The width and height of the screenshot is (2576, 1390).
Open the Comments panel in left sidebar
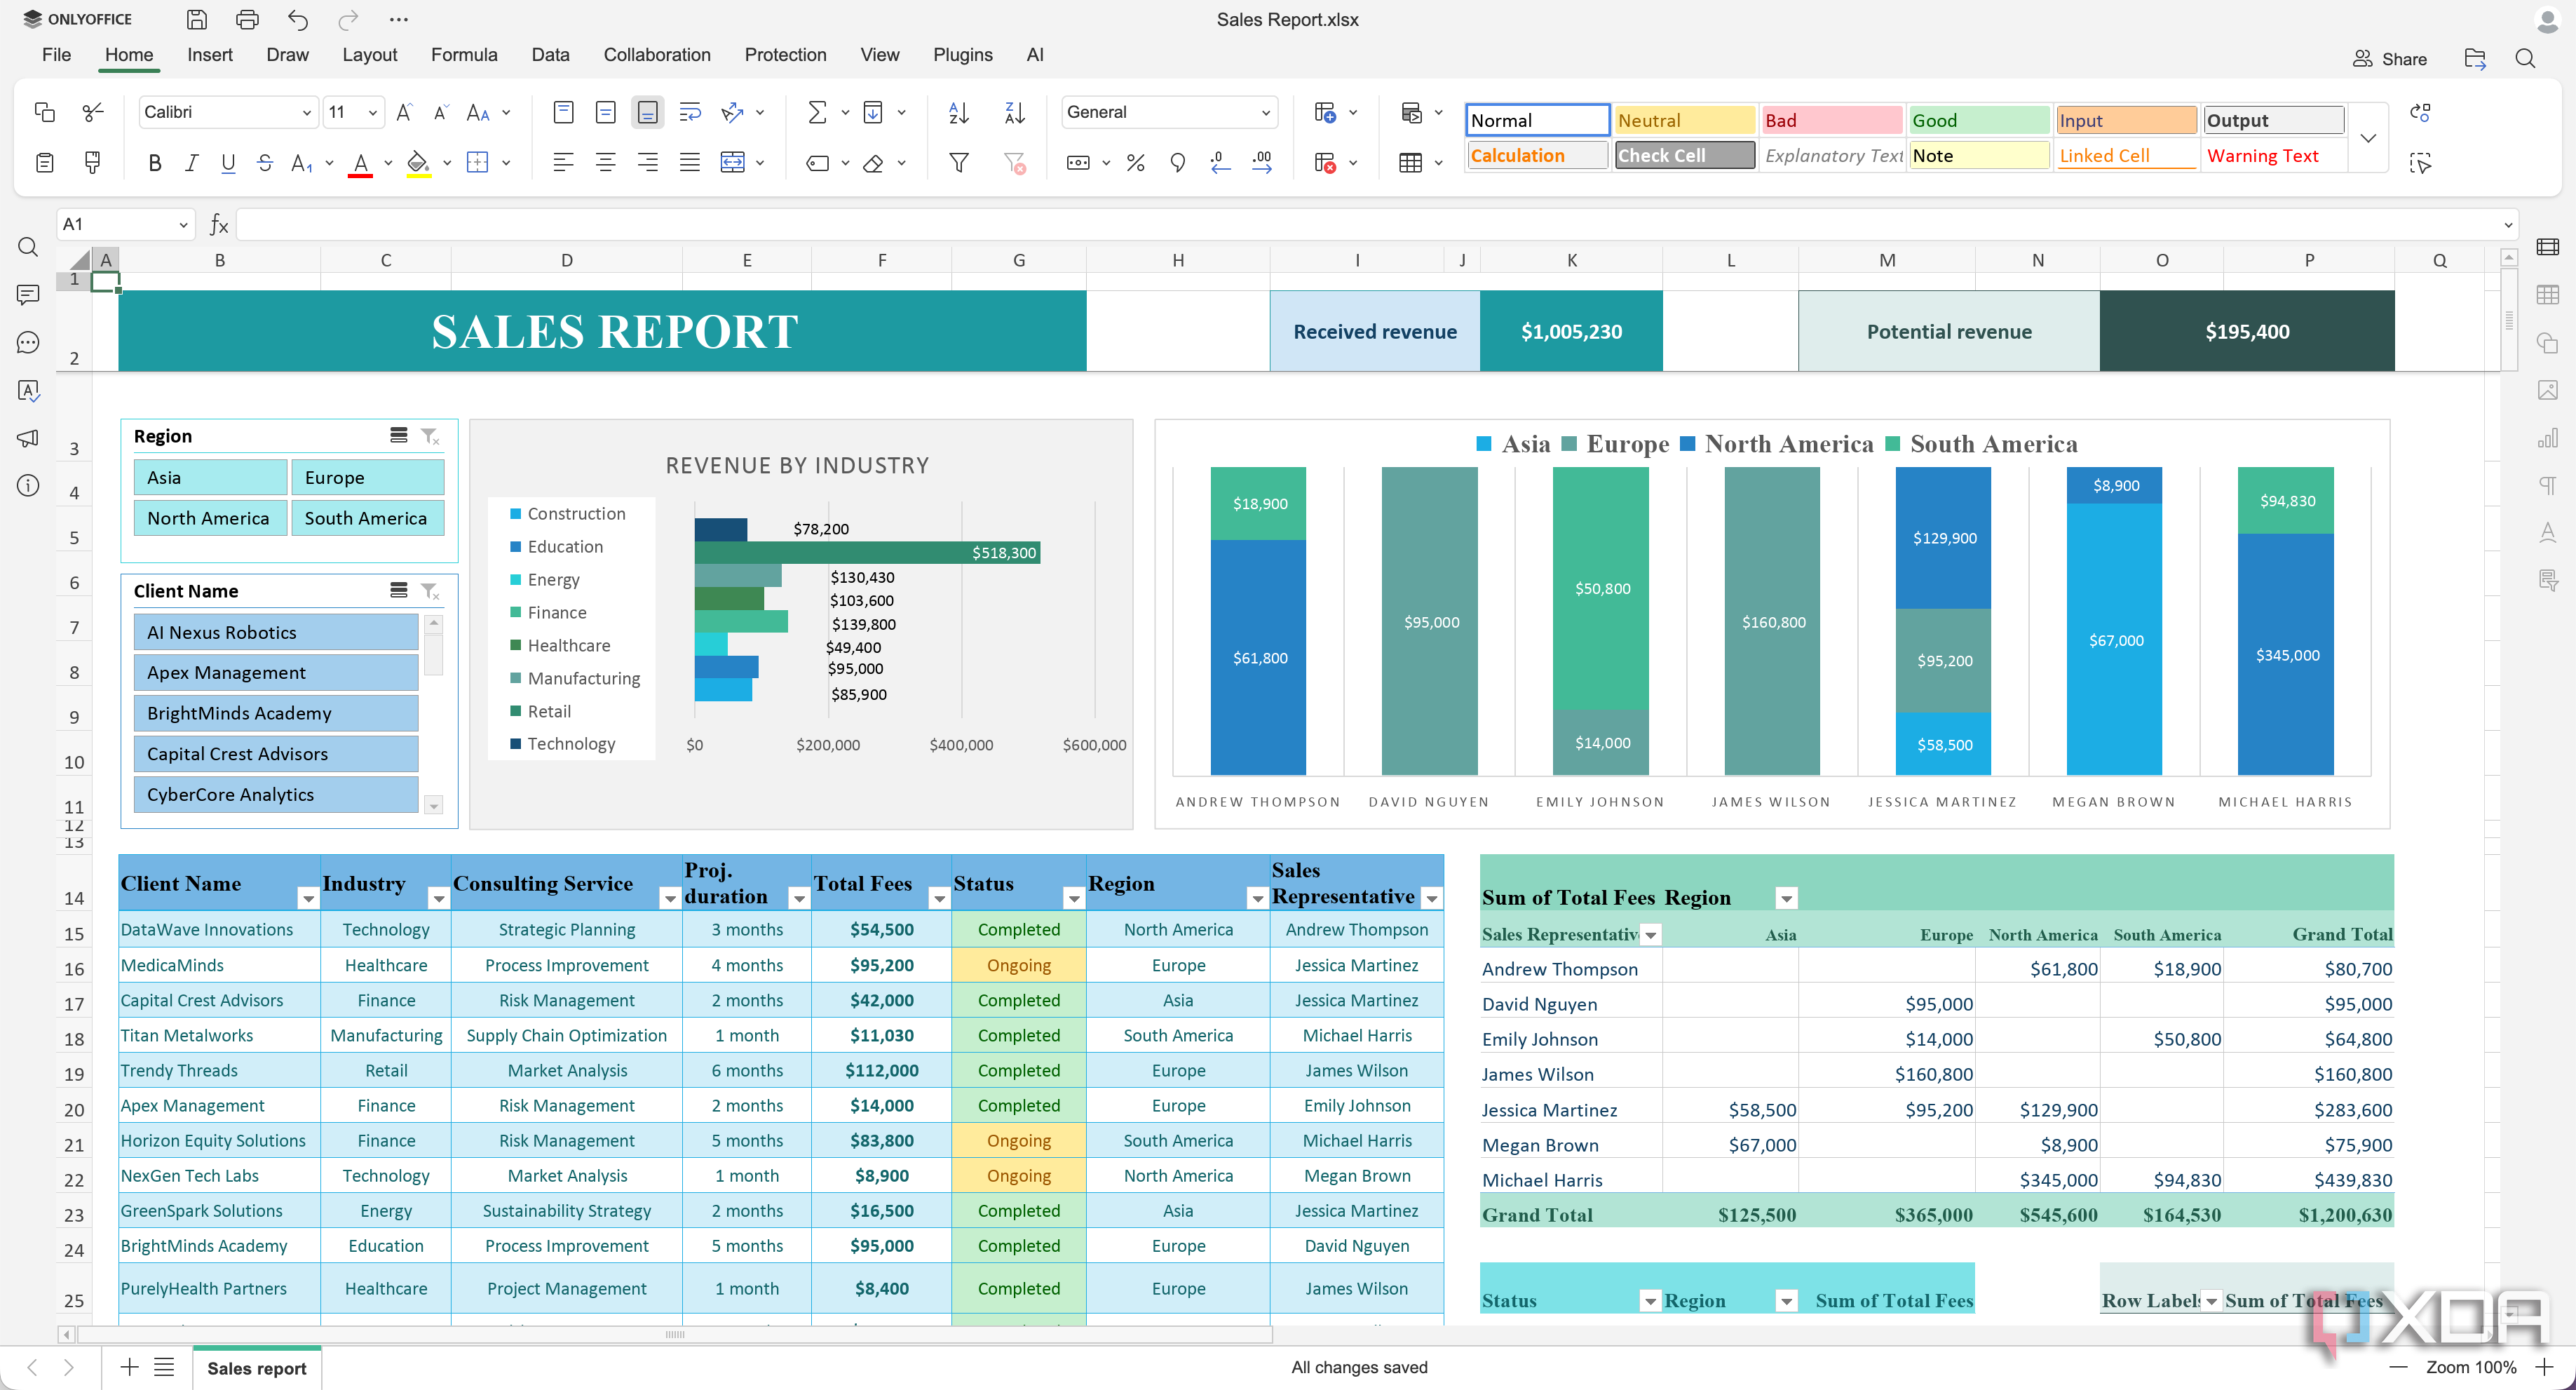point(28,295)
